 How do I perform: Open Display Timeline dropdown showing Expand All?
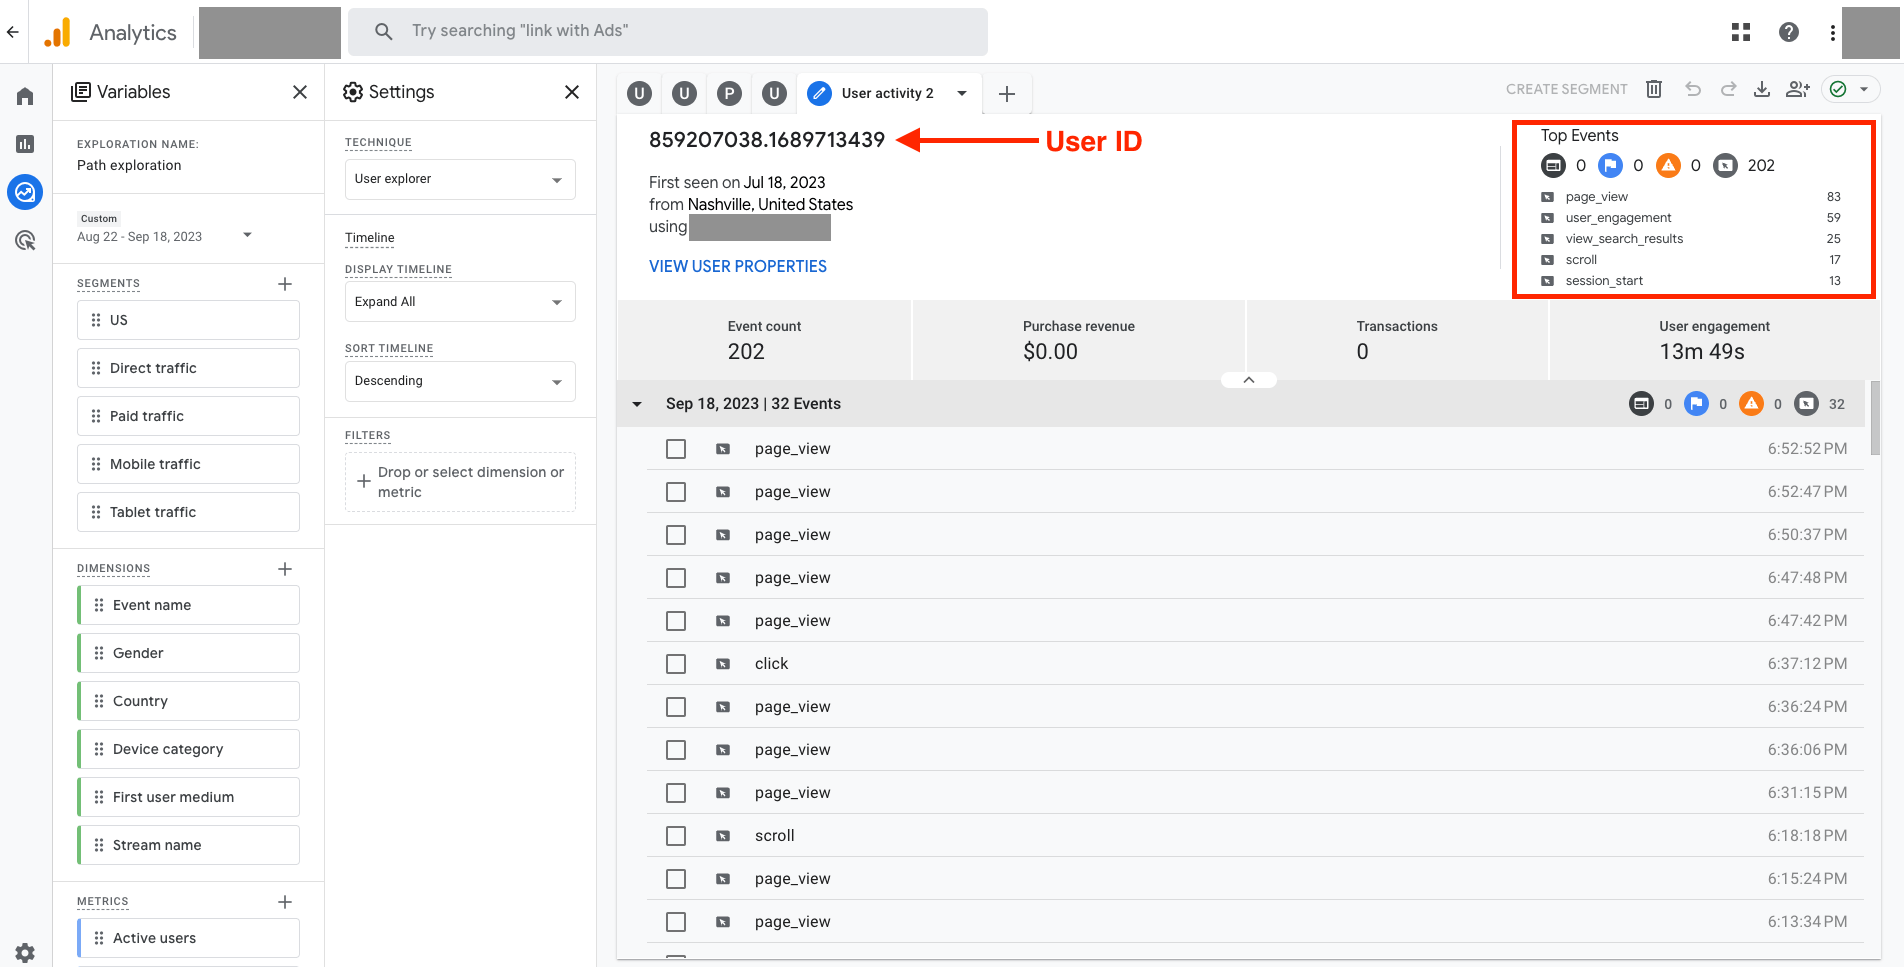[460, 301]
